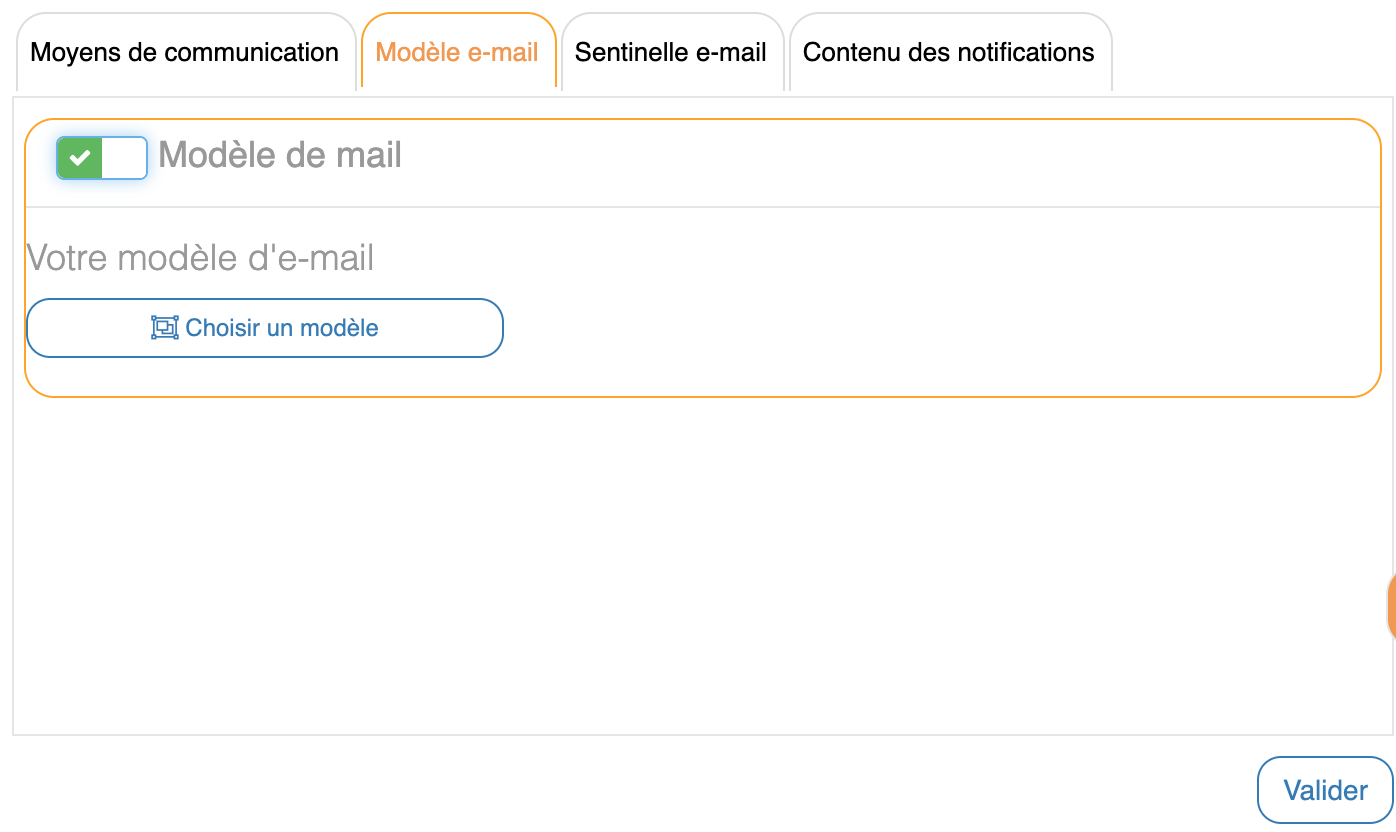This screenshot has height=832, width=1396.
Task: Go to the Contenu des notifications tab
Action: 949,53
